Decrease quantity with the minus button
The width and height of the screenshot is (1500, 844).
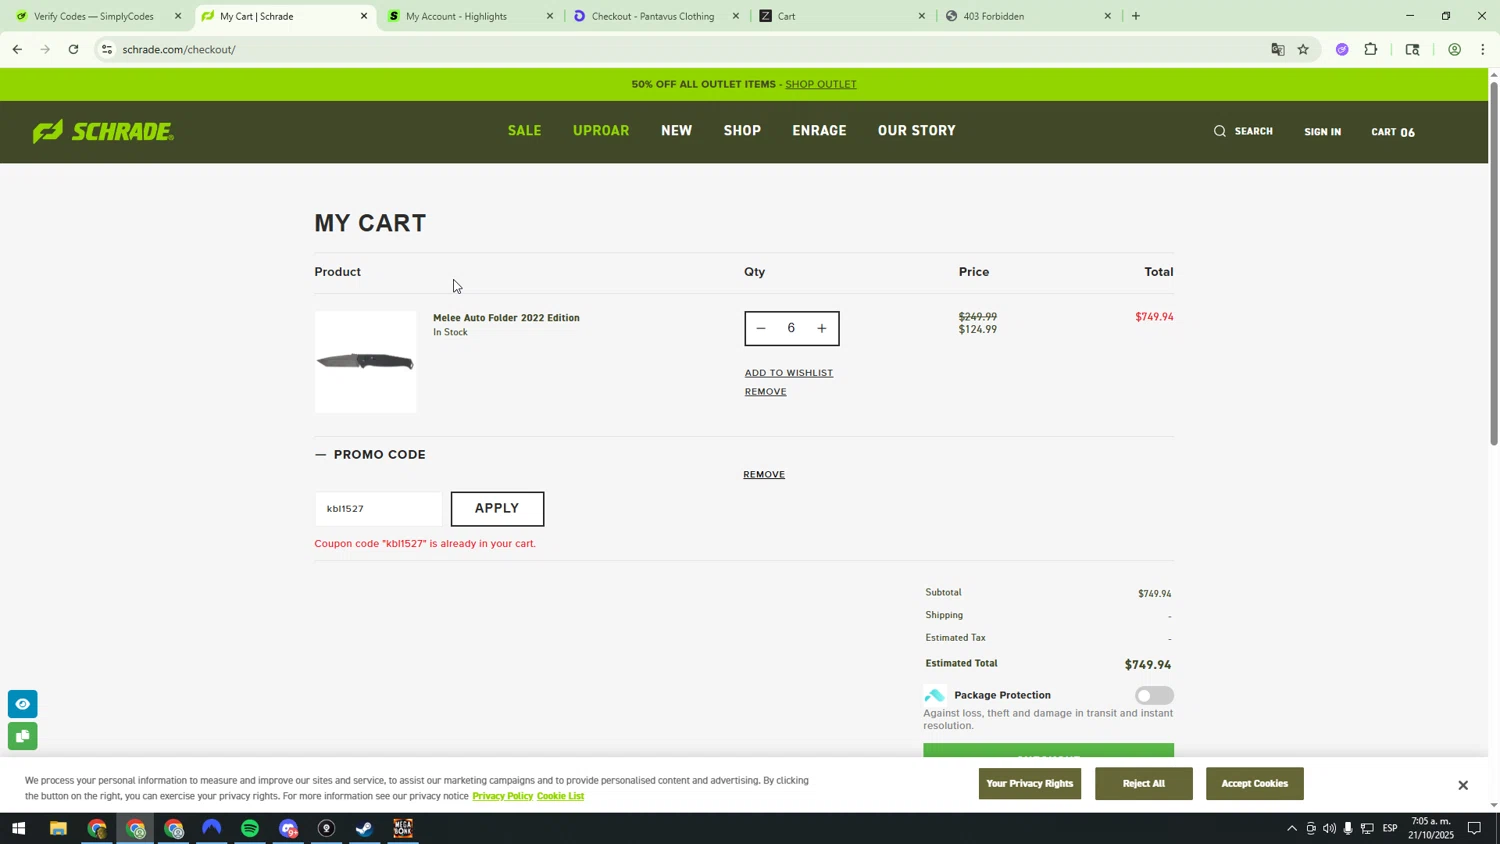(x=761, y=329)
